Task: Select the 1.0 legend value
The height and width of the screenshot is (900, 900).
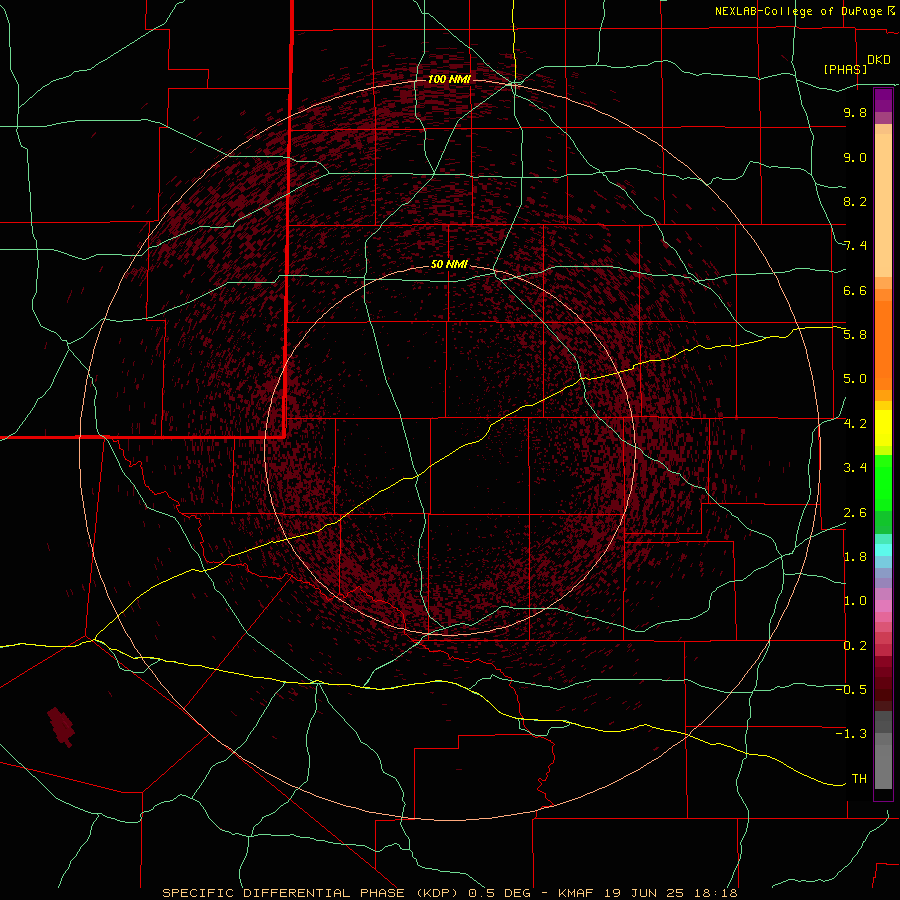Action: [x=855, y=601]
